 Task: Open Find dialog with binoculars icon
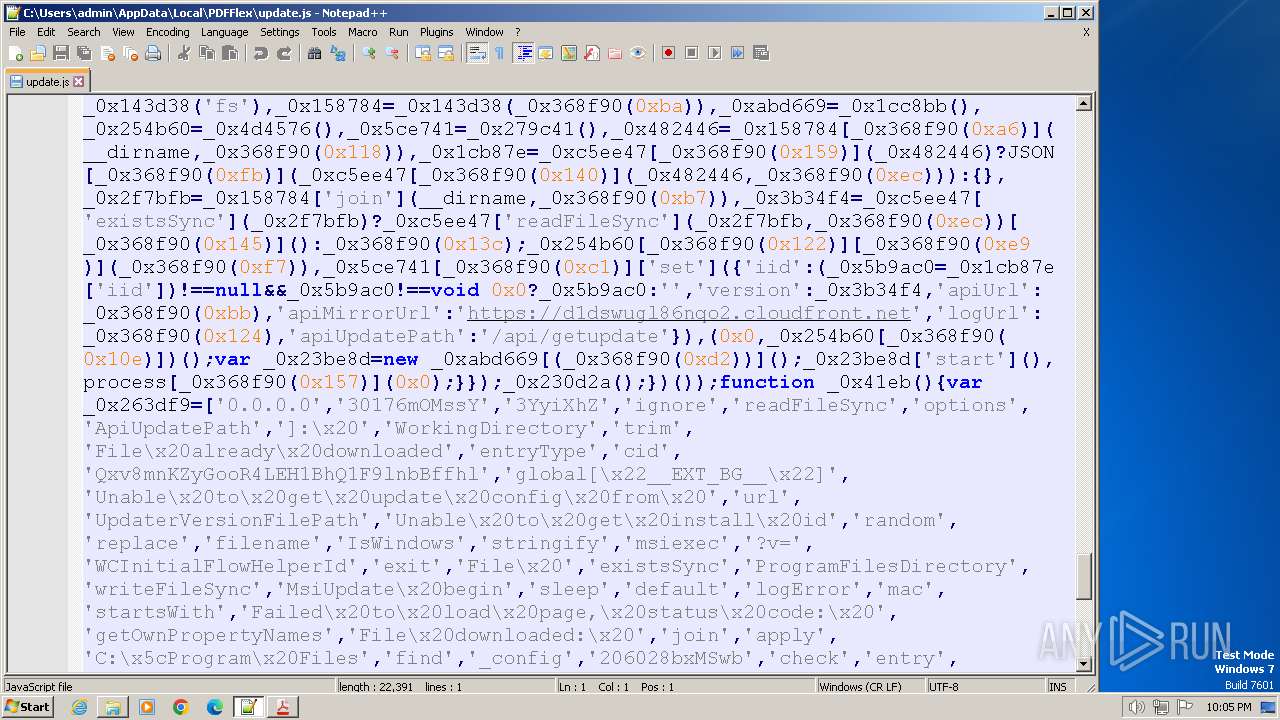[314, 53]
